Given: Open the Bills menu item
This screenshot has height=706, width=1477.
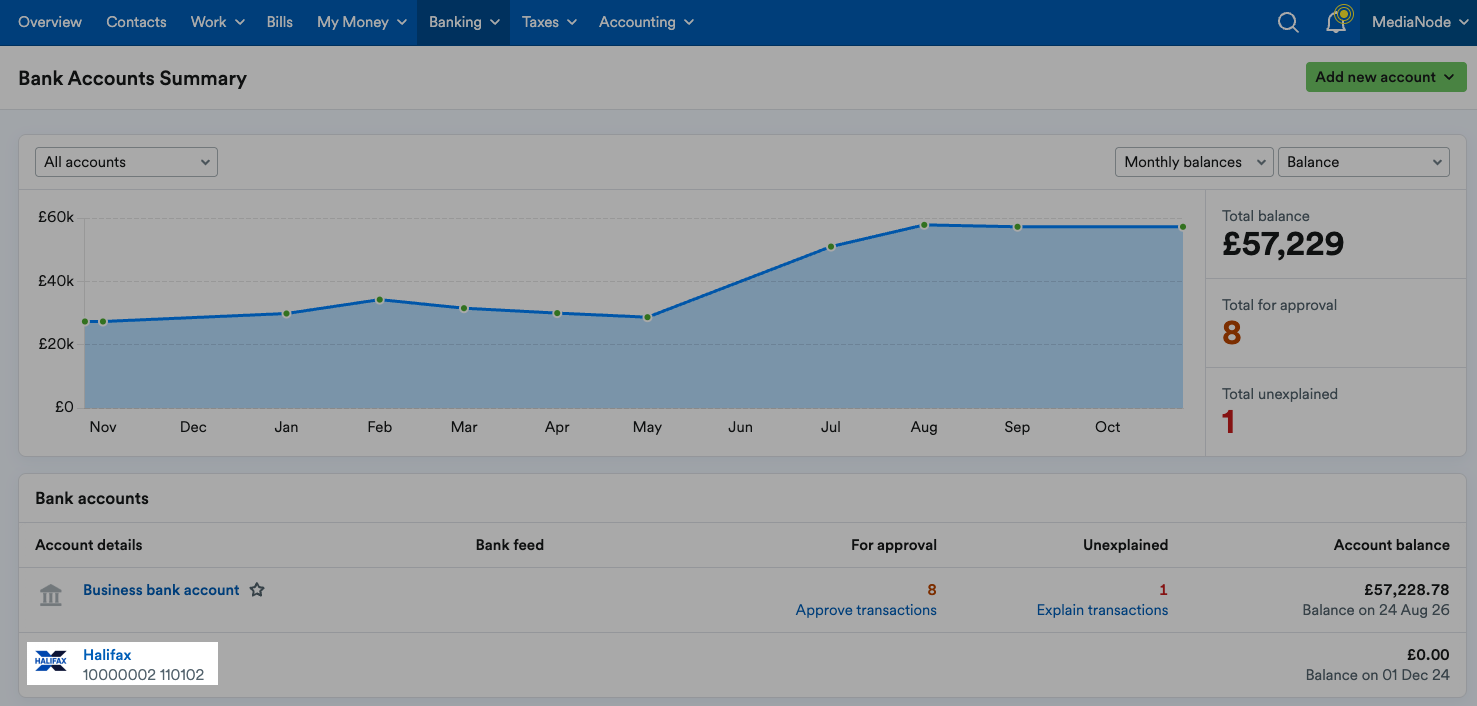Looking at the screenshot, I should [280, 22].
